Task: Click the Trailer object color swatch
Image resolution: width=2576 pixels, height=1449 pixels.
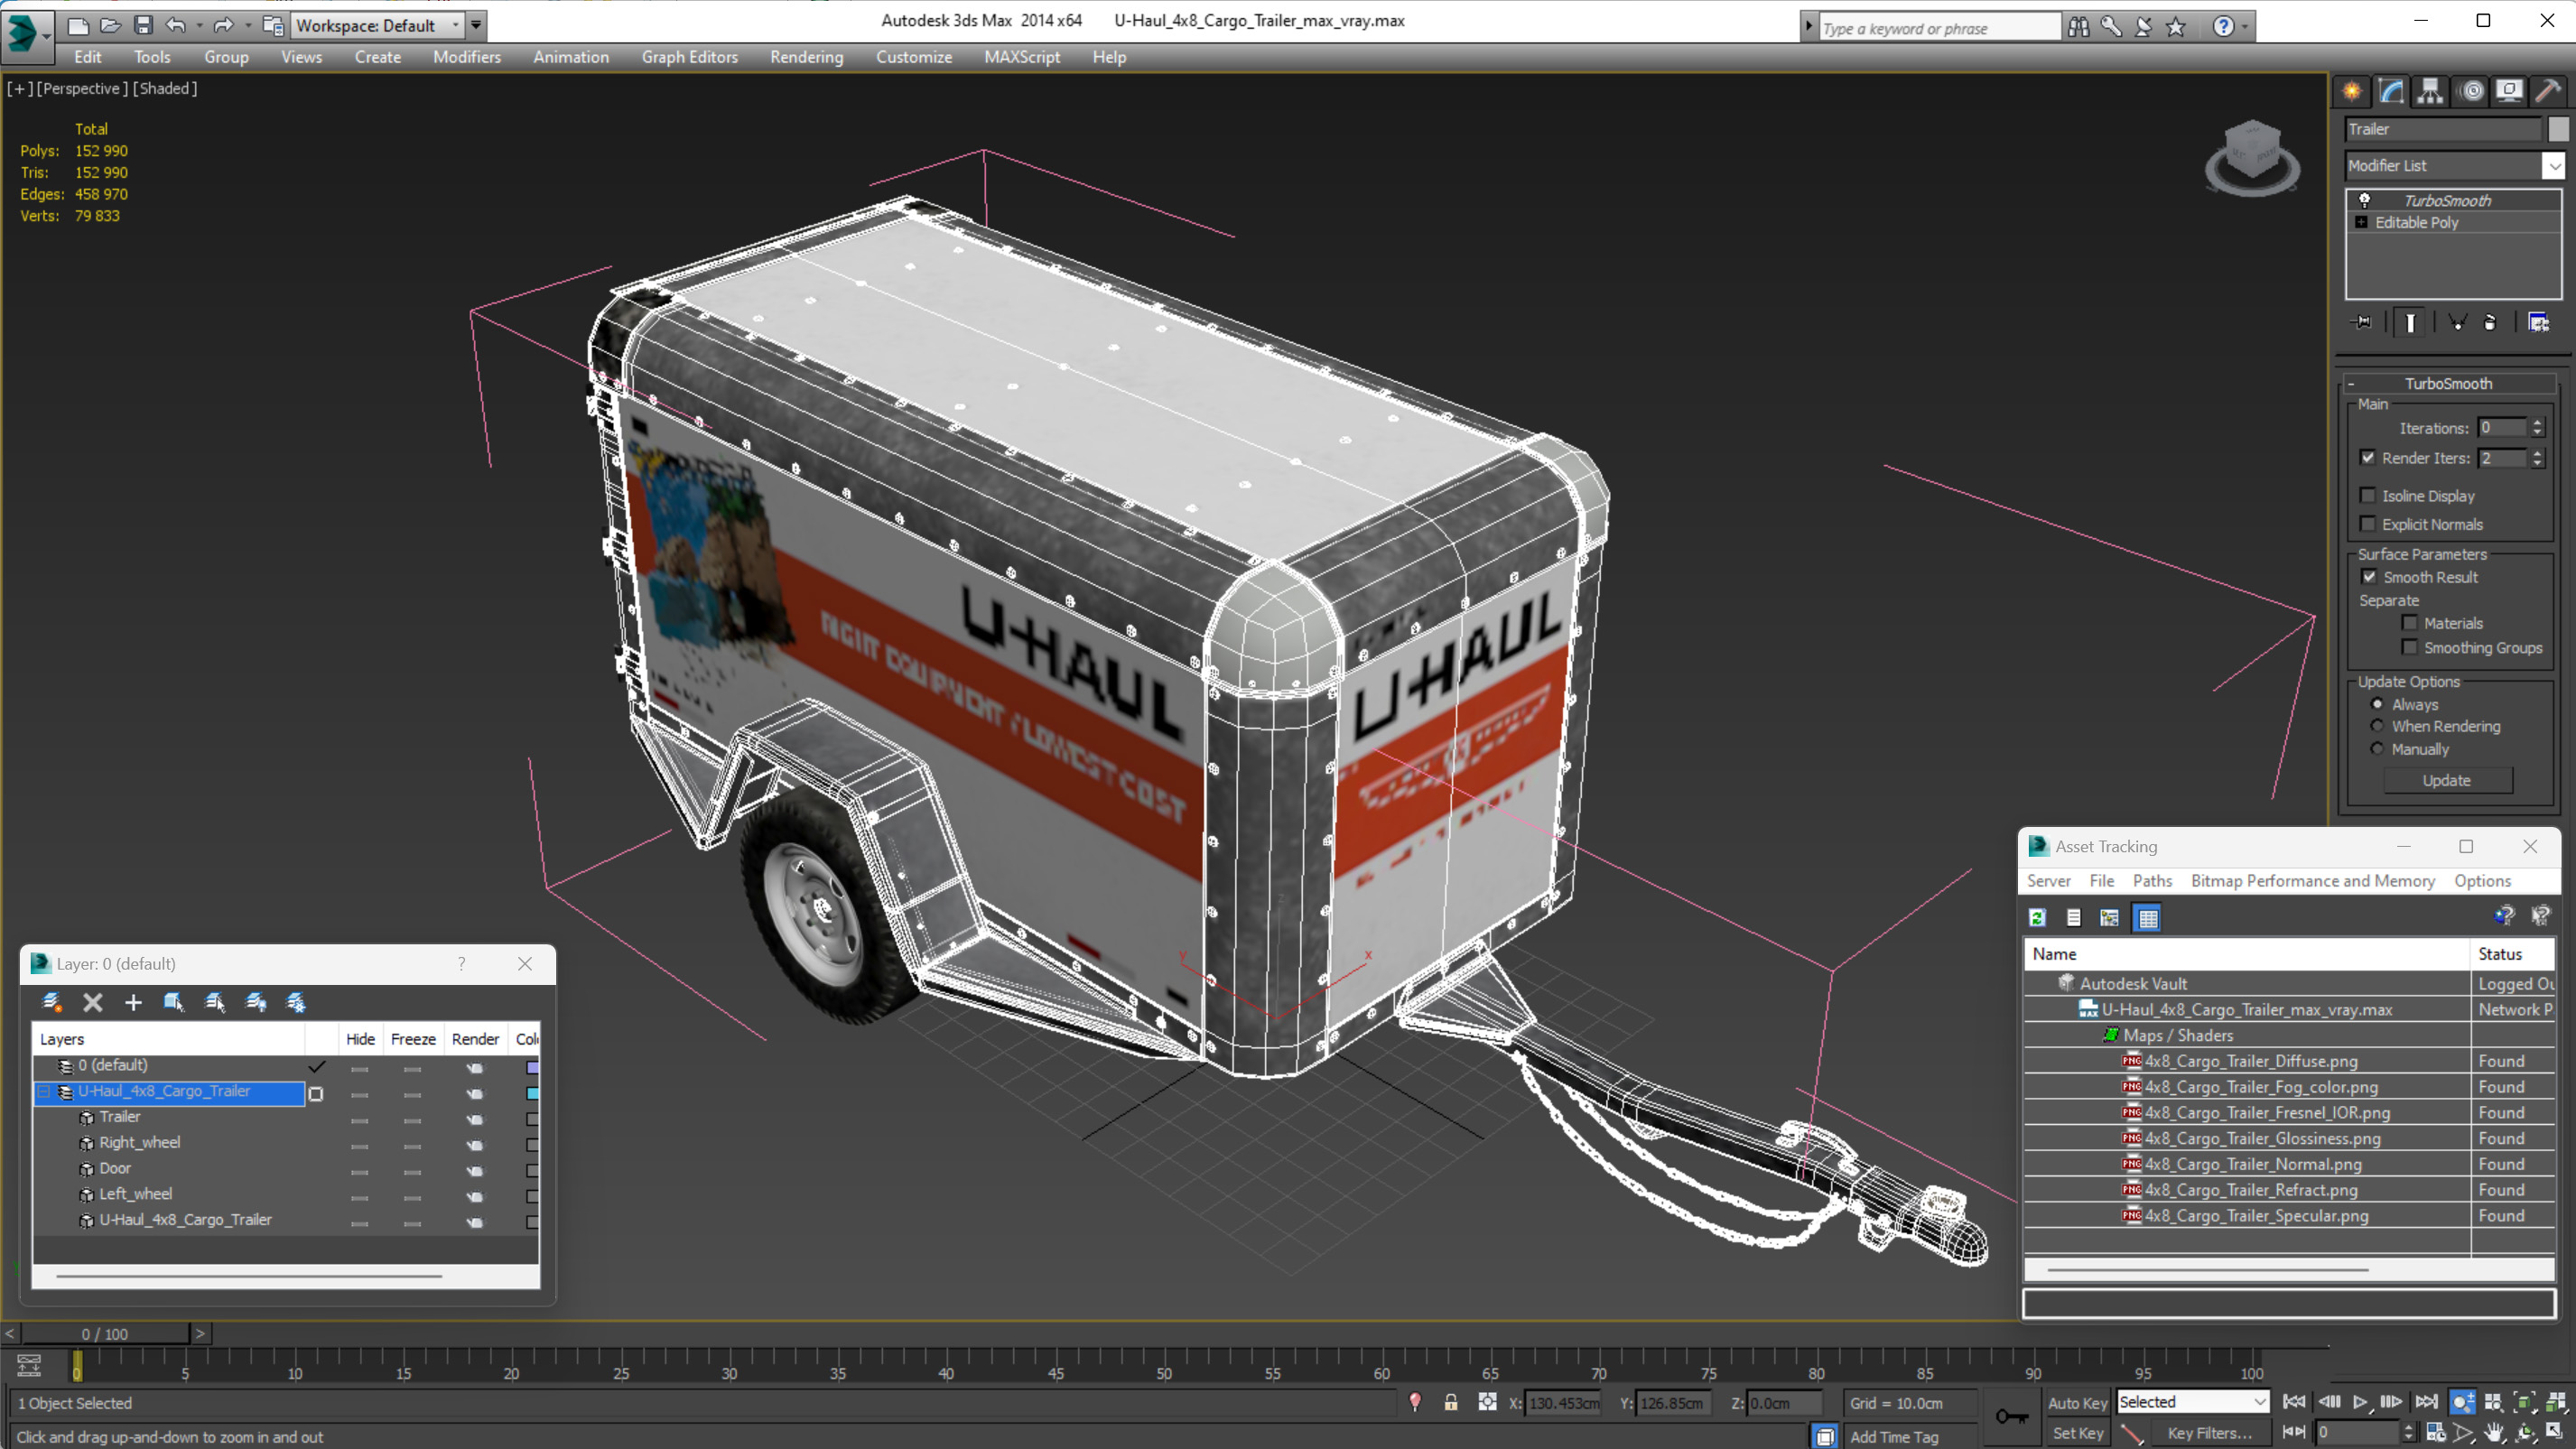Action: (x=2558, y=129)
